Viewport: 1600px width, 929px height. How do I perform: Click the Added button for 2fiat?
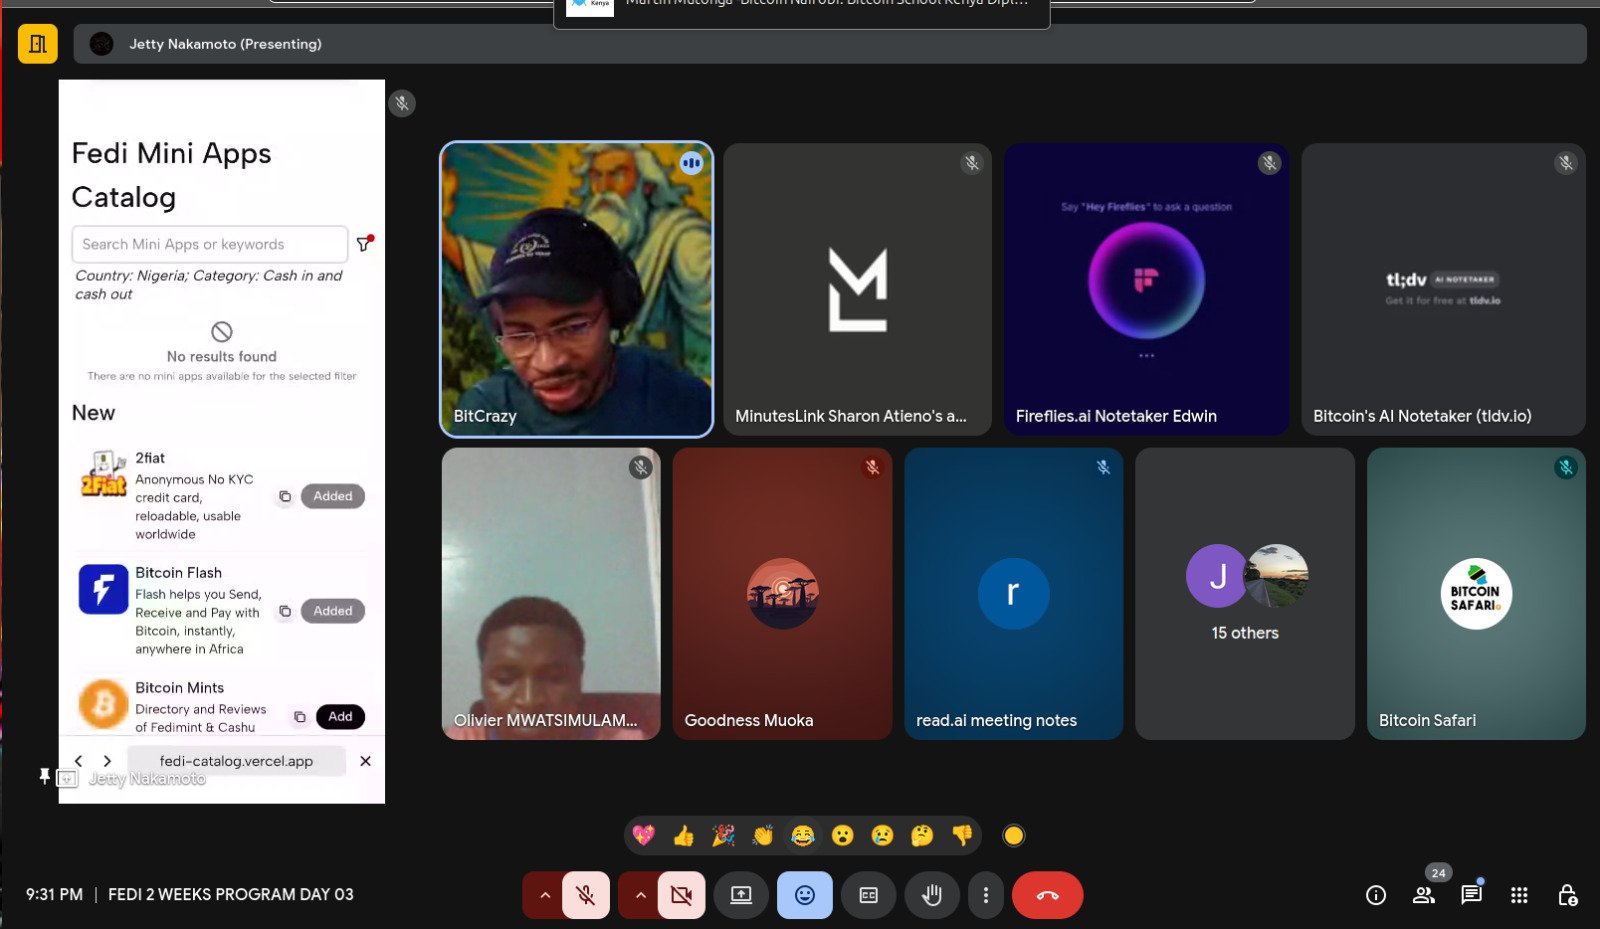(x=333, y=496)
